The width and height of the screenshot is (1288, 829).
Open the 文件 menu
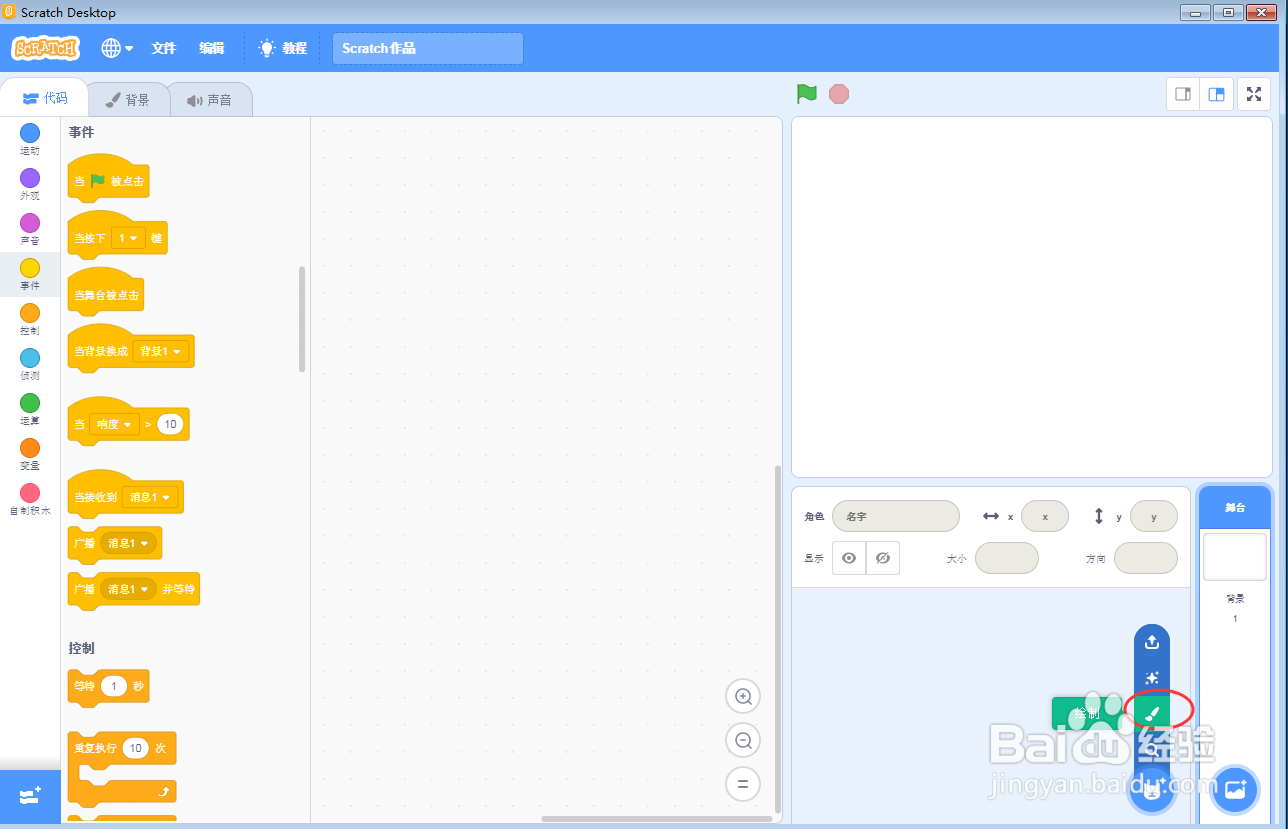pyautogui.click(x=164, y=48)
